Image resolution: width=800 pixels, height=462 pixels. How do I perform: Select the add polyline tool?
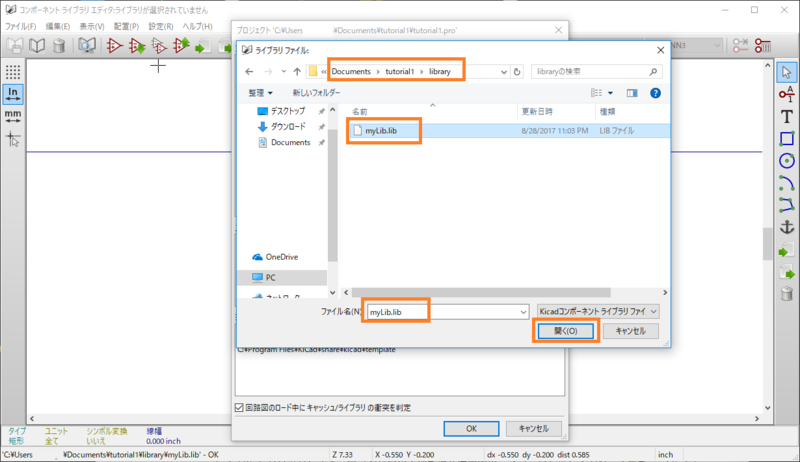pos(786,204)
